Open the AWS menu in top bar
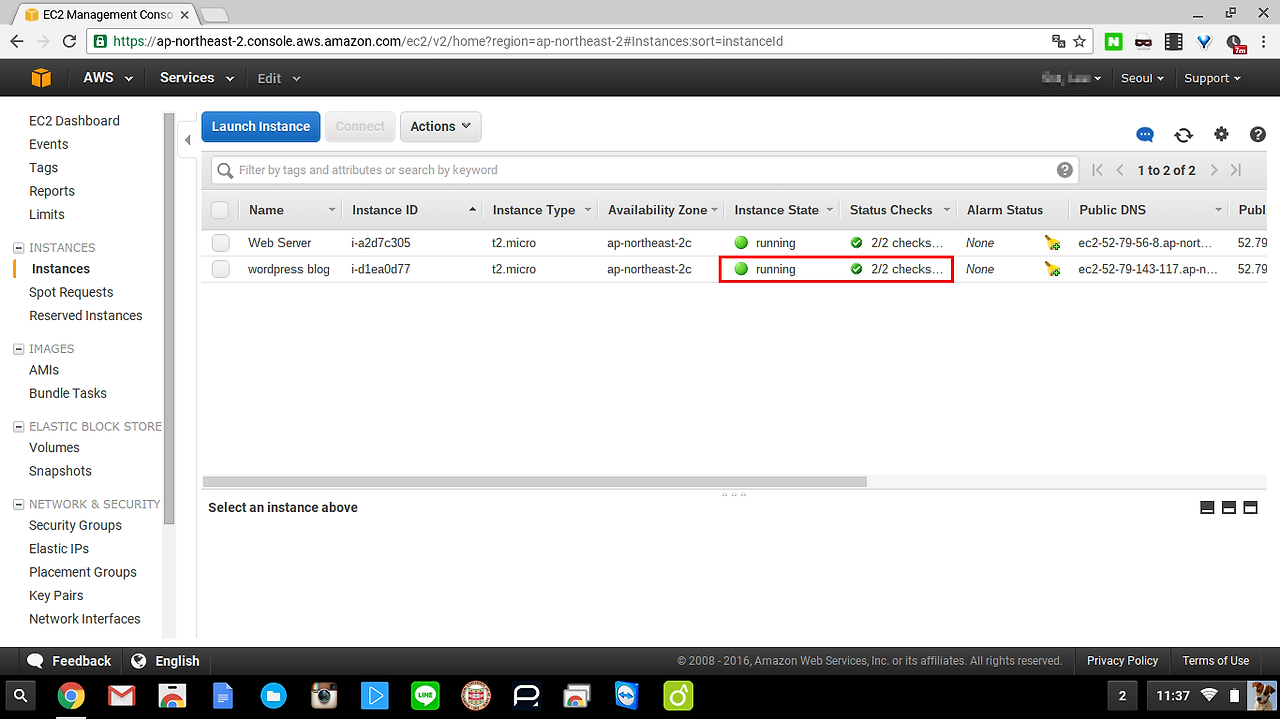 pos(108,78)
